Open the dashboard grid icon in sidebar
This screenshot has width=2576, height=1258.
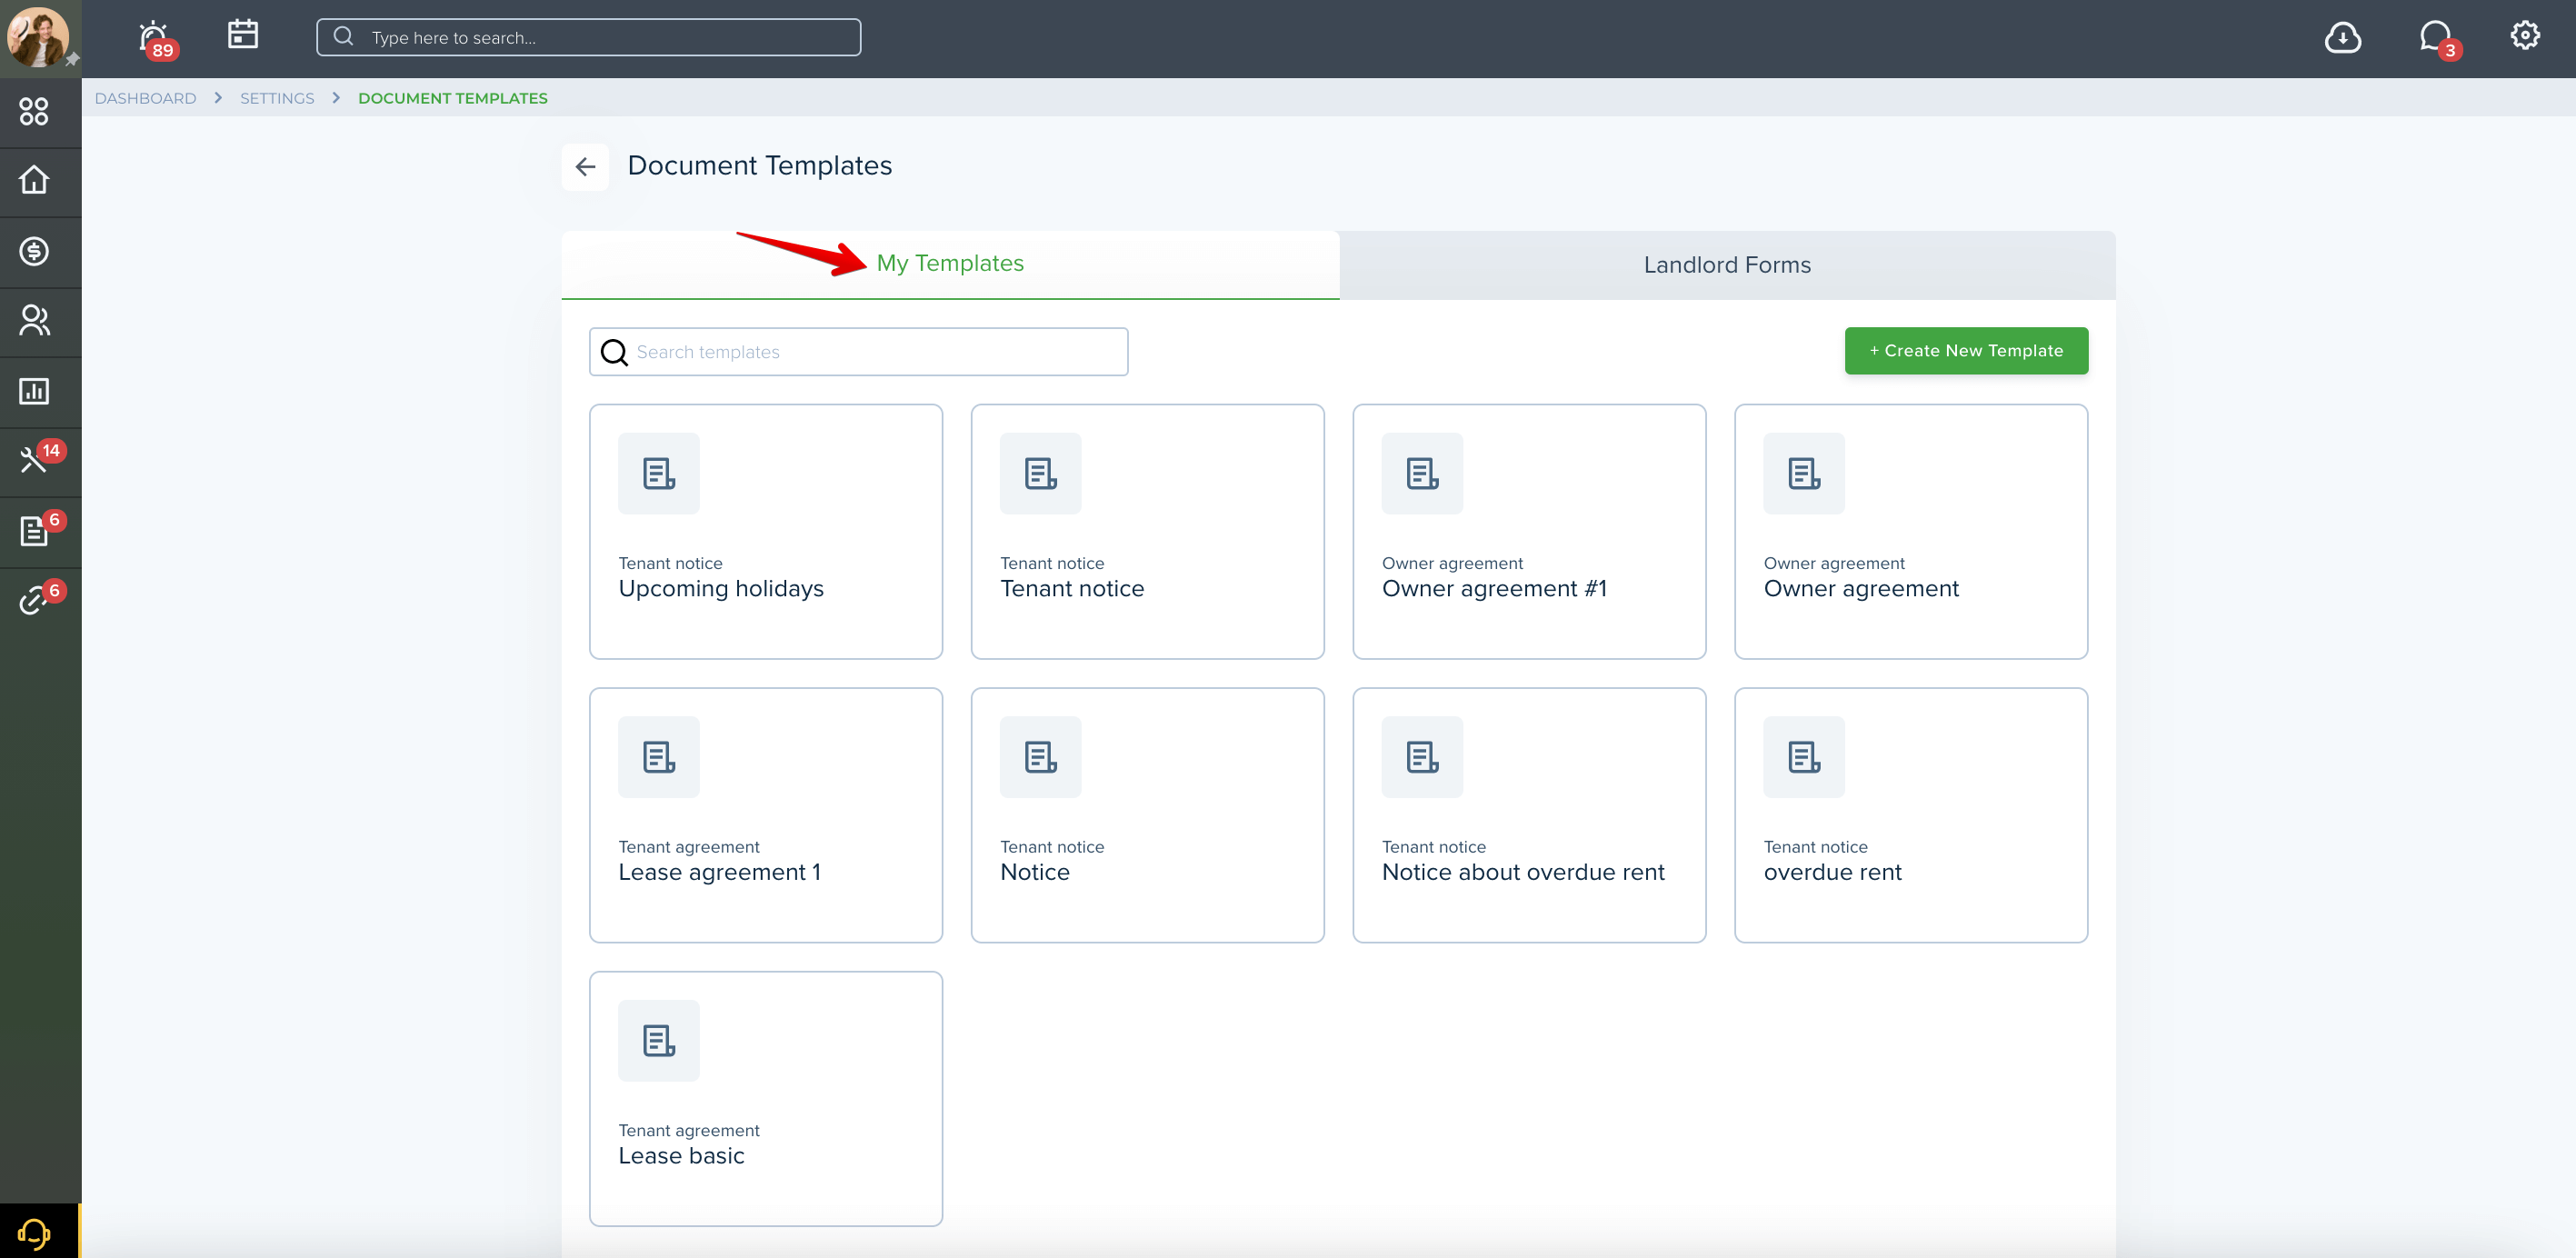(x=34, y=111)
